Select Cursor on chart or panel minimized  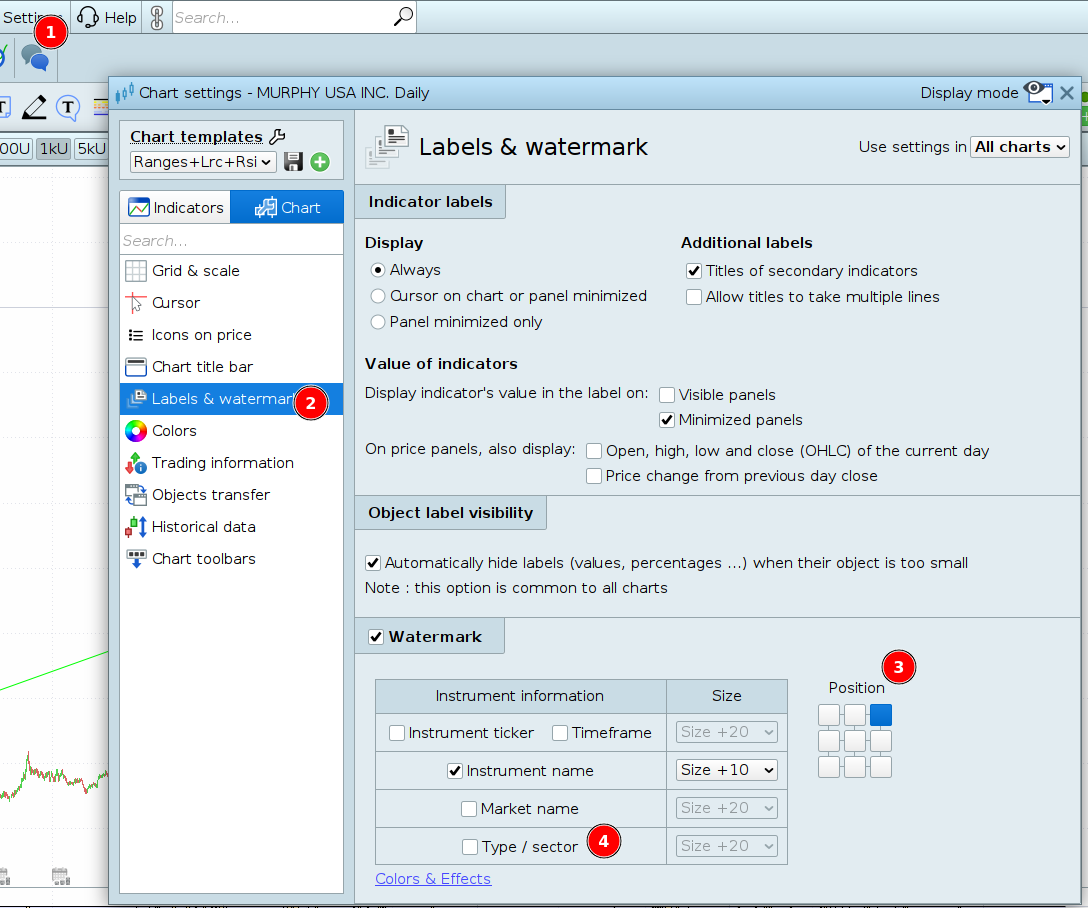[x=377, y=296]
